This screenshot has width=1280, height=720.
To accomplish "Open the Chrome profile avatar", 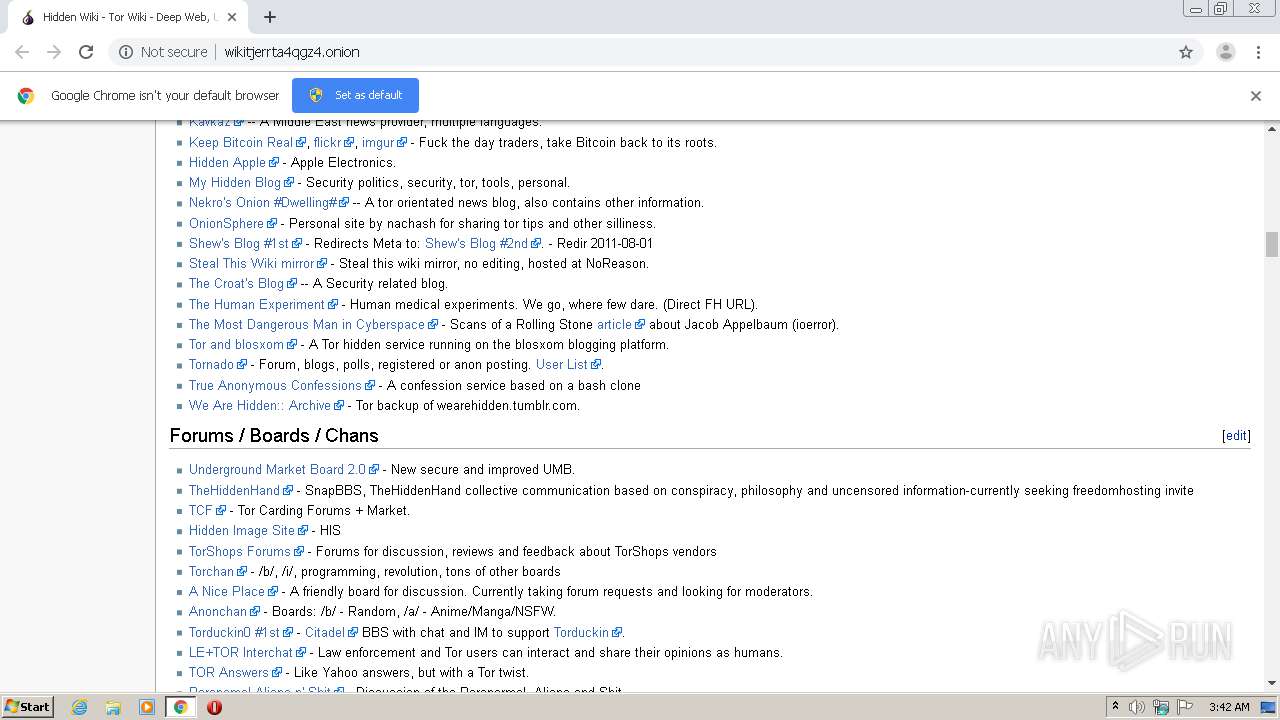I will point(1226,52).
